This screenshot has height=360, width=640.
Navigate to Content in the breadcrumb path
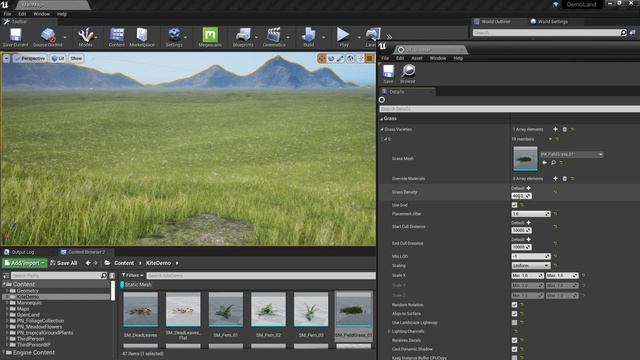[124, 263]
